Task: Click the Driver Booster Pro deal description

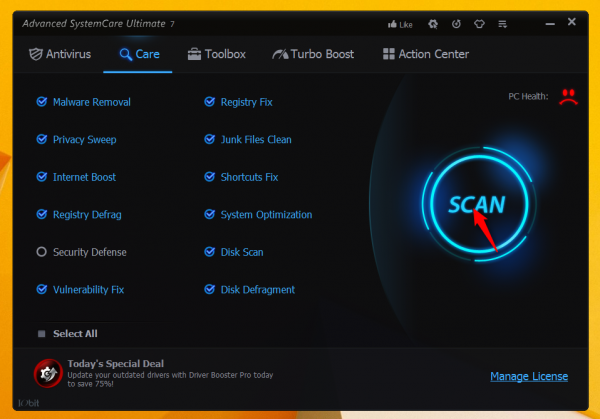Action: [x=170, y=379]
